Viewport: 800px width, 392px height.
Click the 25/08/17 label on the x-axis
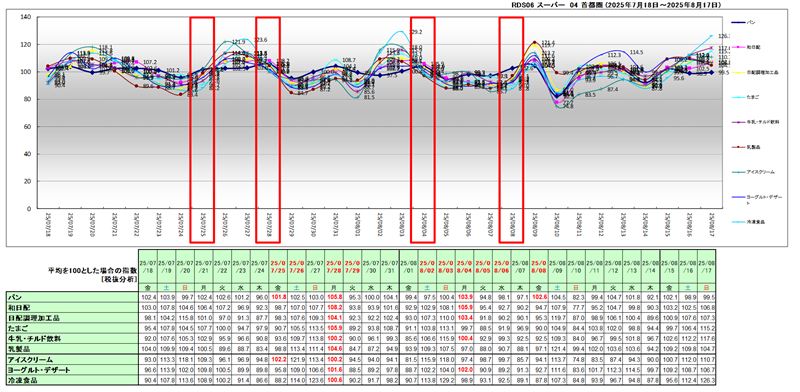[x=713, y=224]
